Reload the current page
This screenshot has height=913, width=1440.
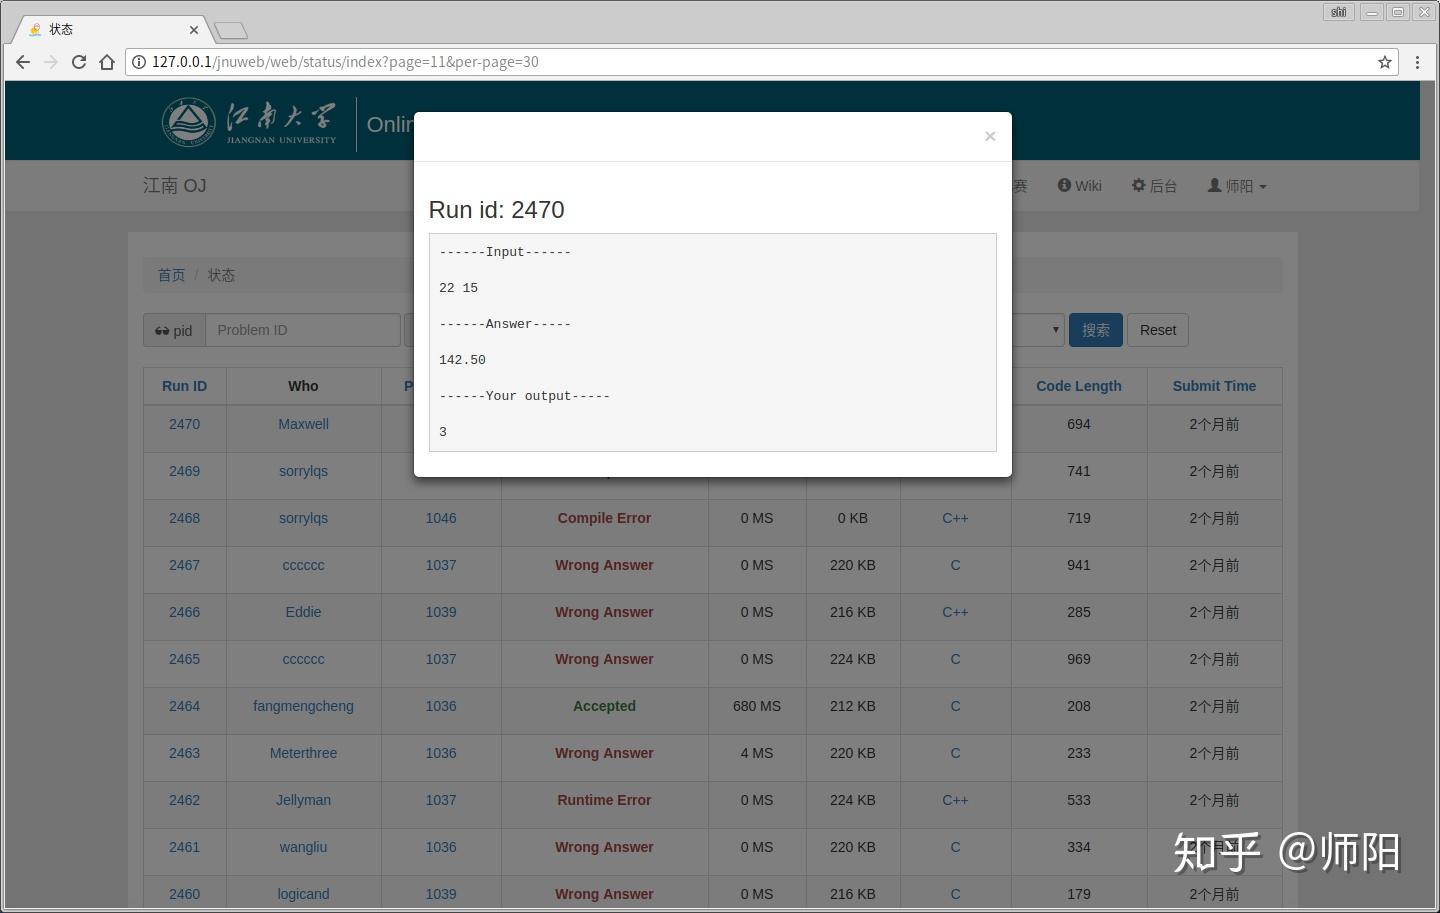(79, 62)
